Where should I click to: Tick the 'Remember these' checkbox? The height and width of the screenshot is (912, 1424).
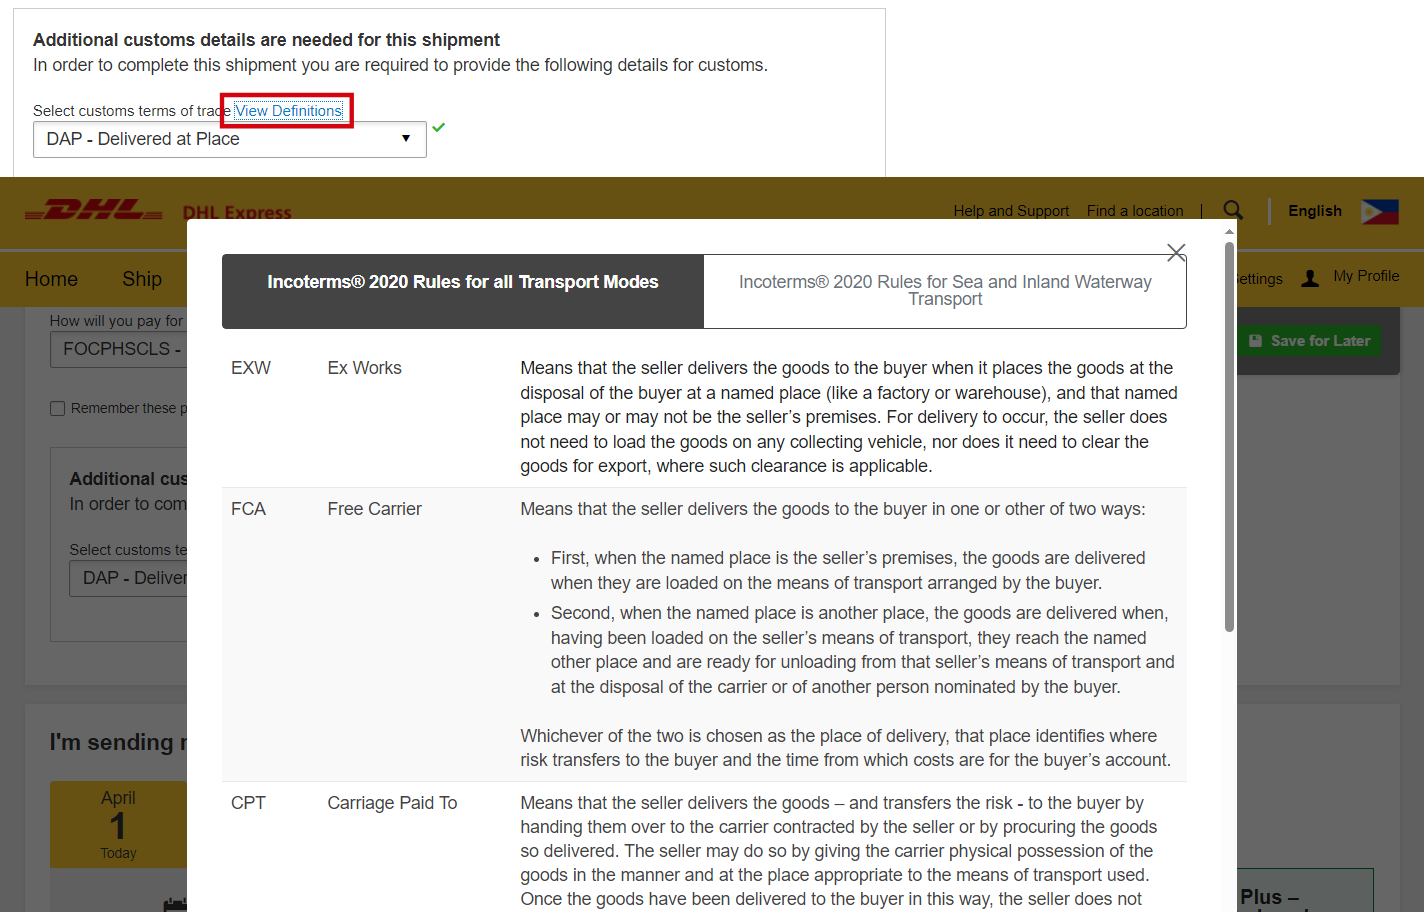click(58, 408)
